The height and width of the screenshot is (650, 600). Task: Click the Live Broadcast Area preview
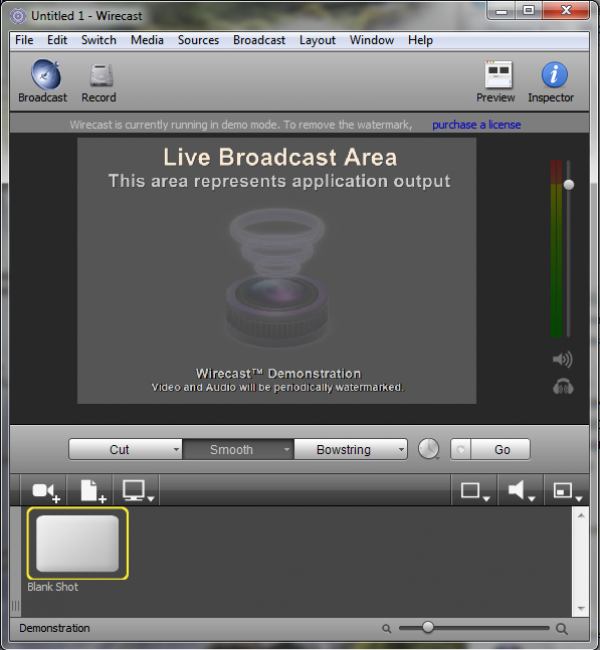(x=277, y=271)
